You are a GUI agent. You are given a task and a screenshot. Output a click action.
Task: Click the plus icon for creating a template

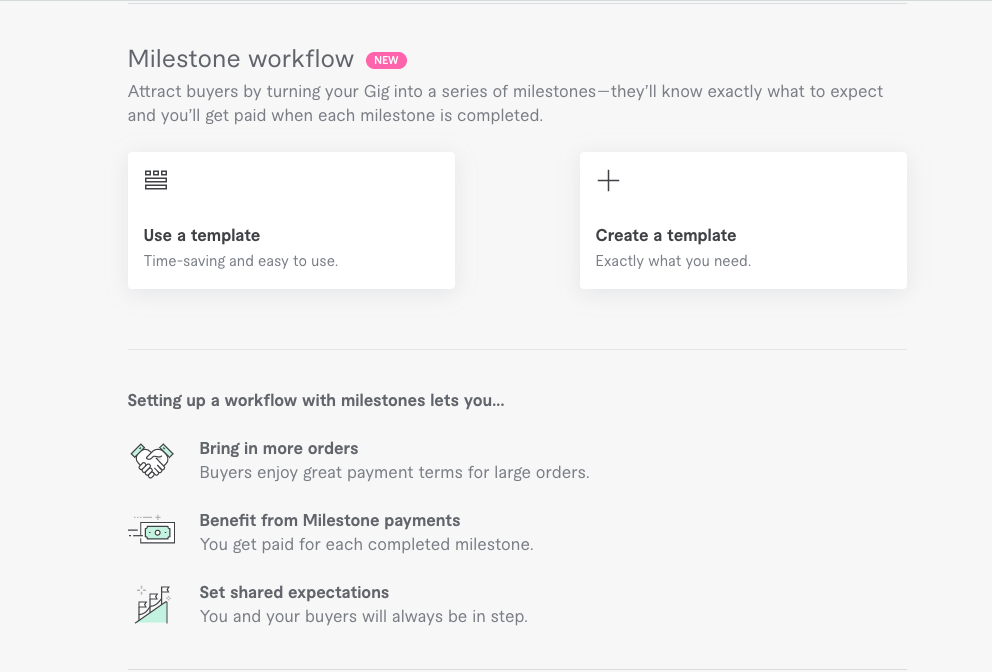(x=608, y=181)
